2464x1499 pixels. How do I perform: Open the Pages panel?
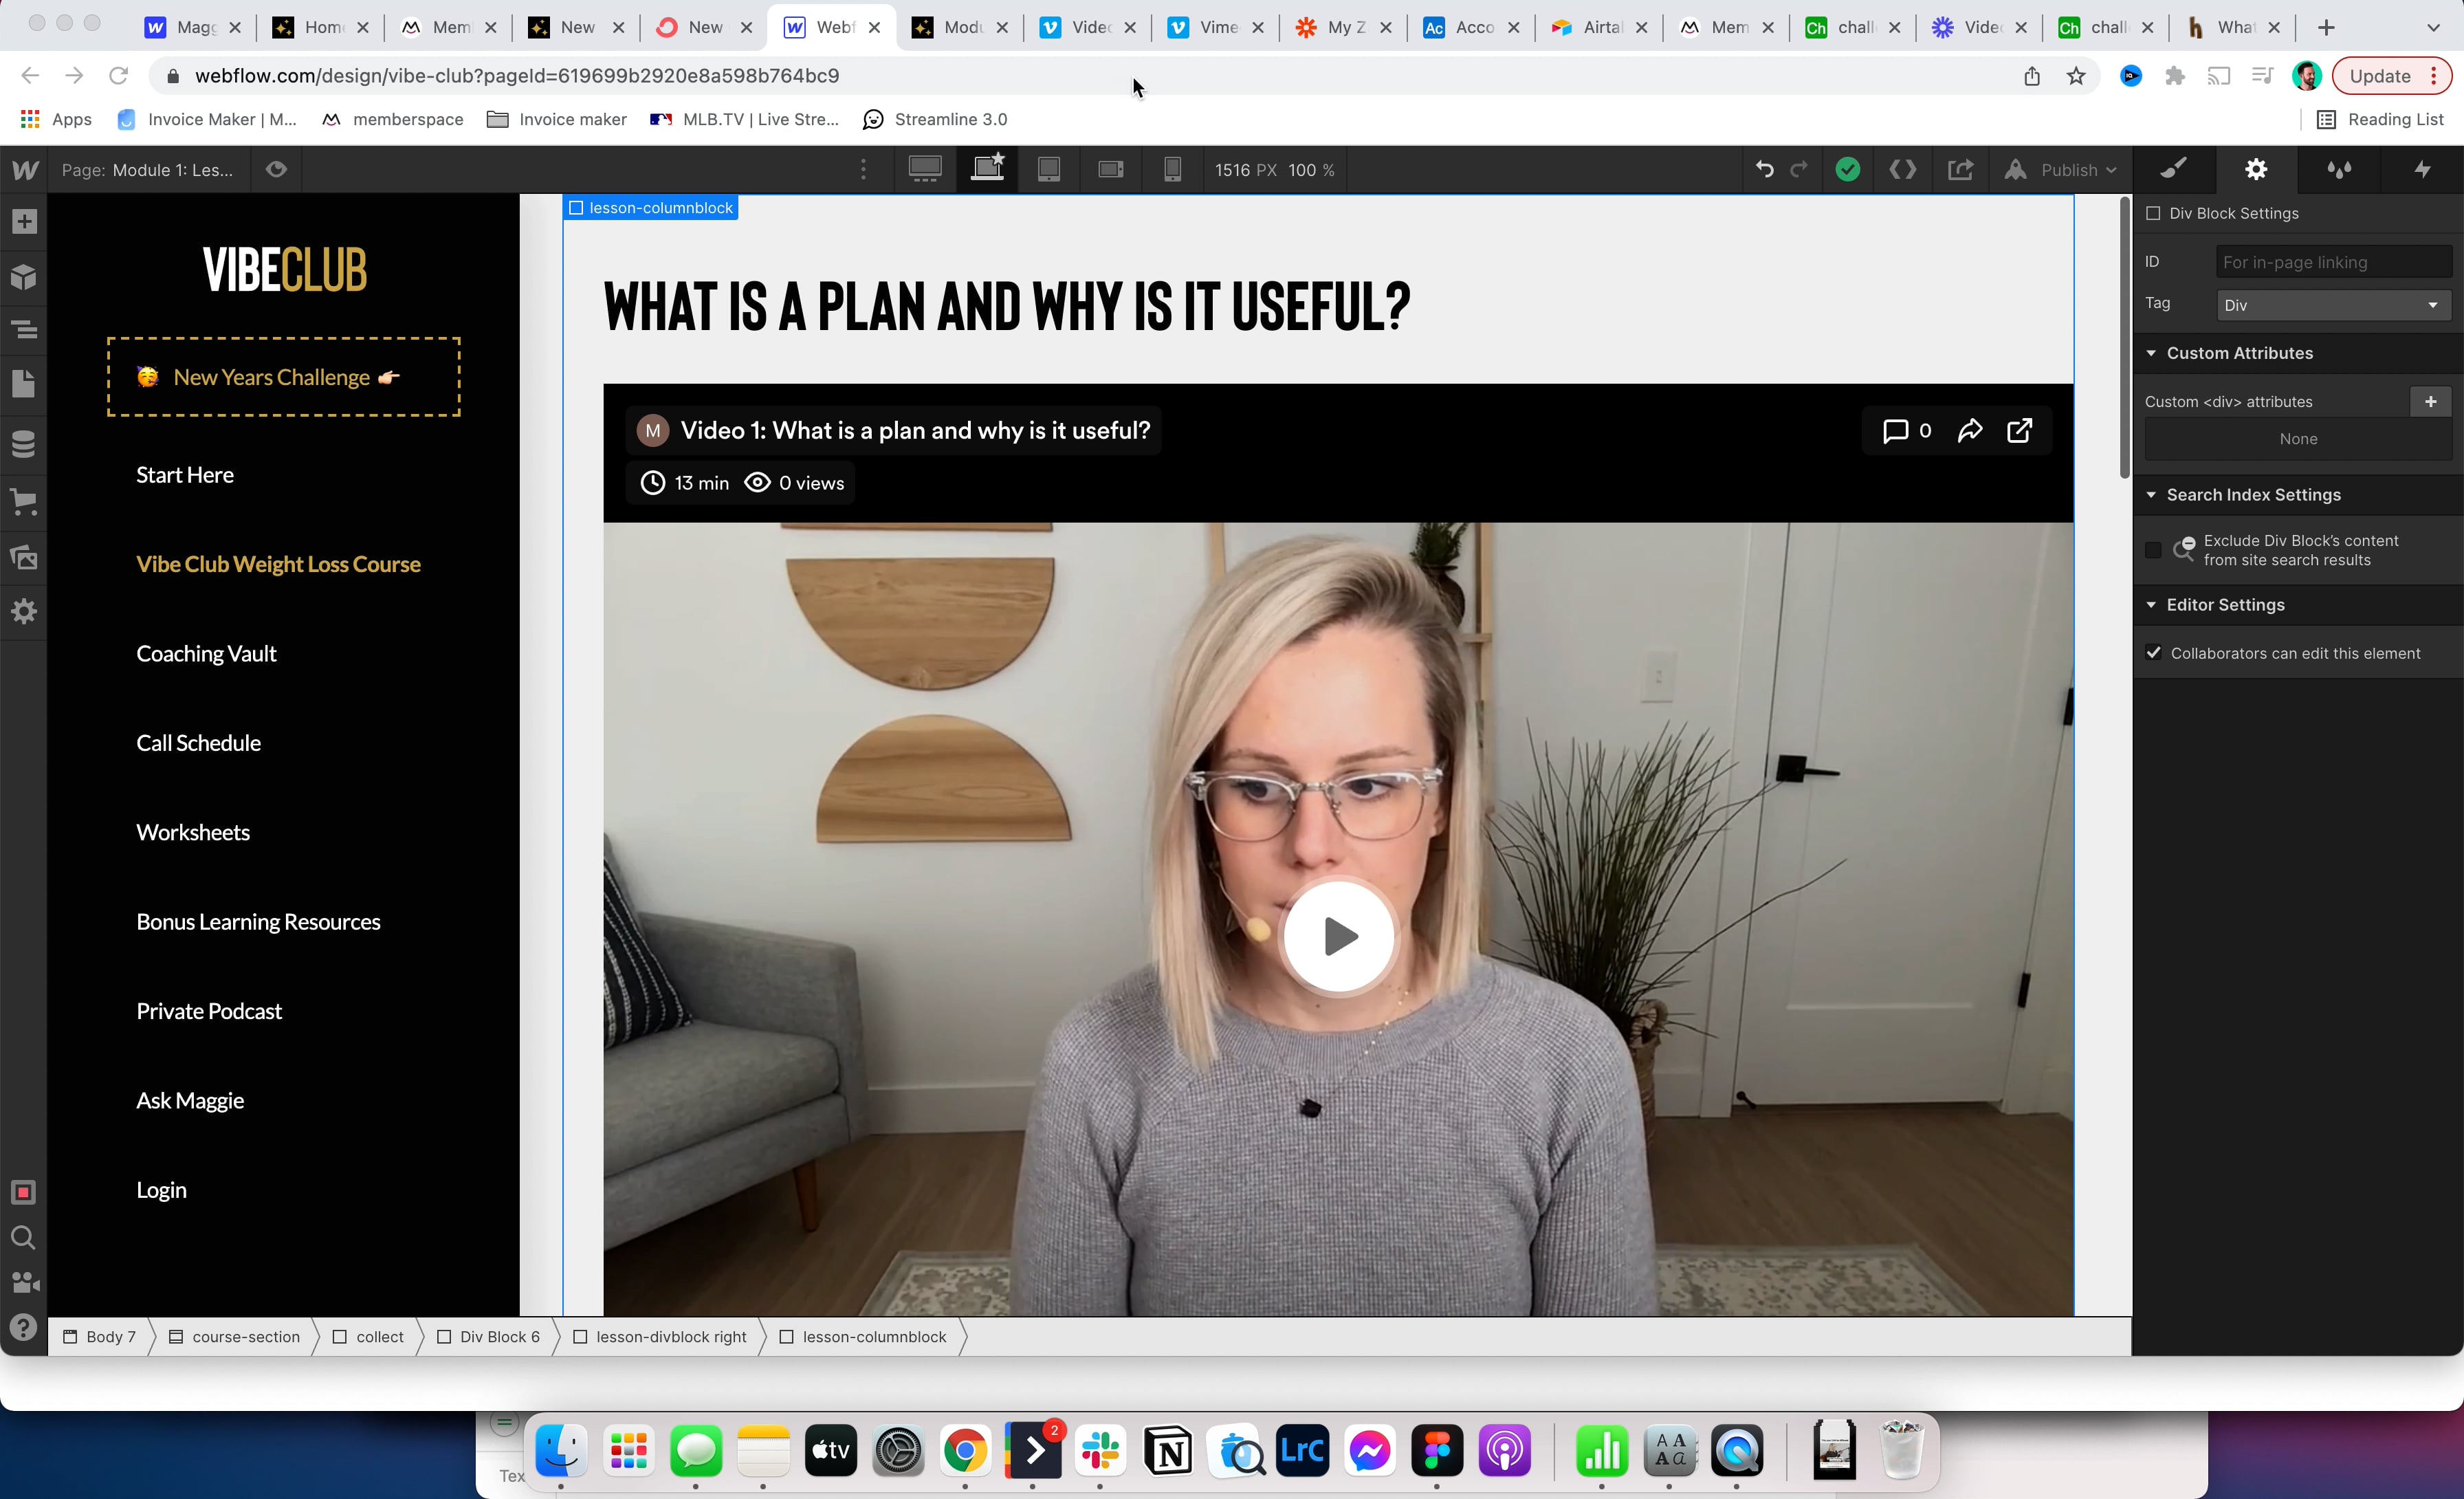coord(24,384)
